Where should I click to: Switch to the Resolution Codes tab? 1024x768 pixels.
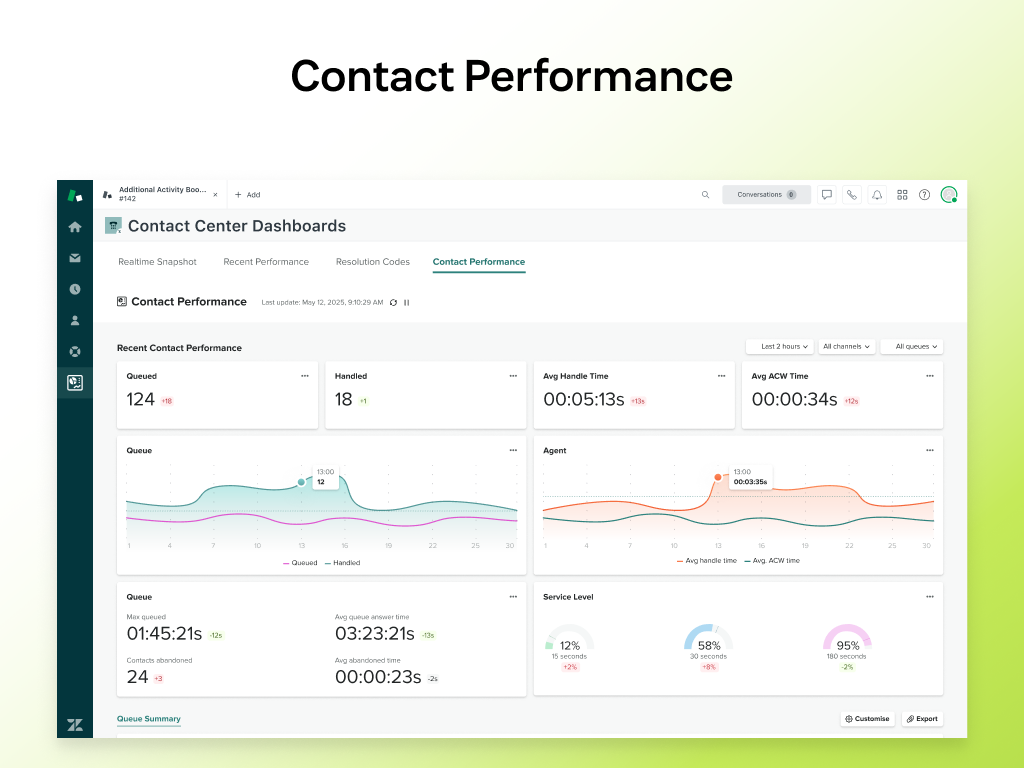[372, 262]
